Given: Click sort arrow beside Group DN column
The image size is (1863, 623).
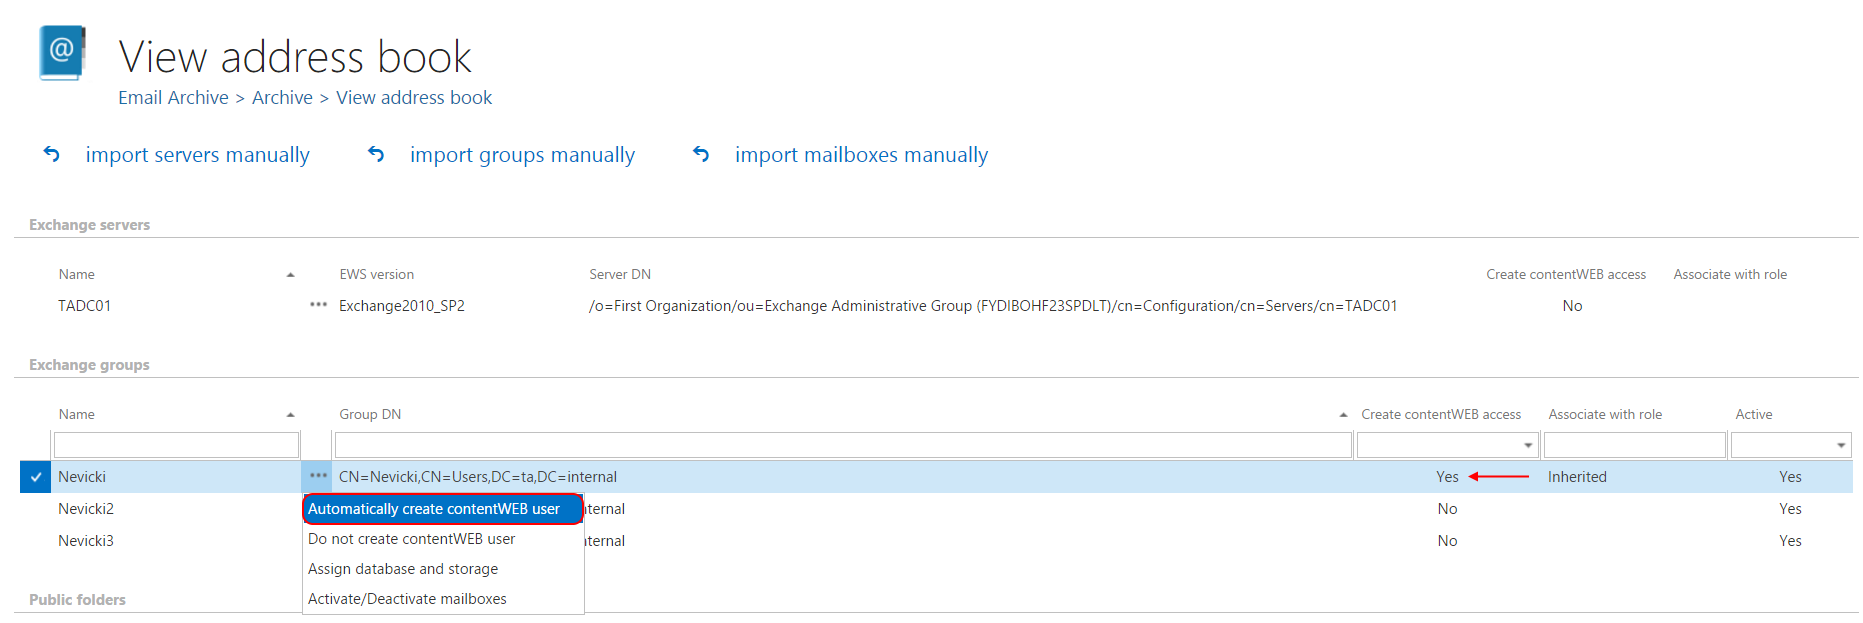Looking at the screenshot, I should pyautogui.click(x=1342, y=415).
